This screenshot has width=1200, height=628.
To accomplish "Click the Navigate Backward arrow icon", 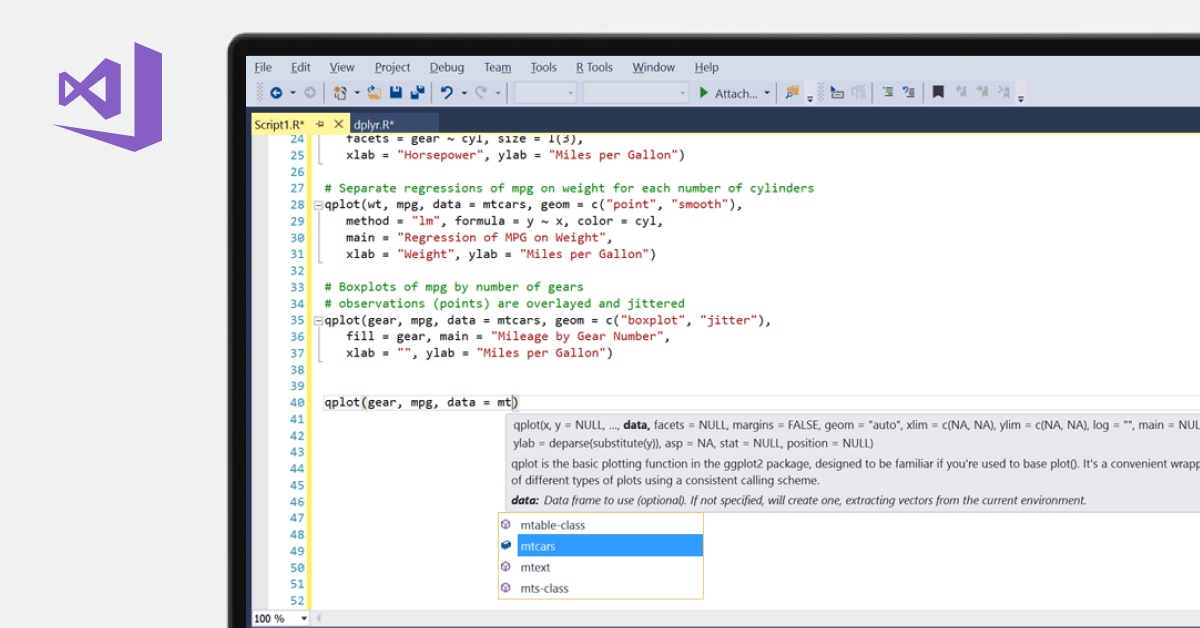I will pos(276,93).
